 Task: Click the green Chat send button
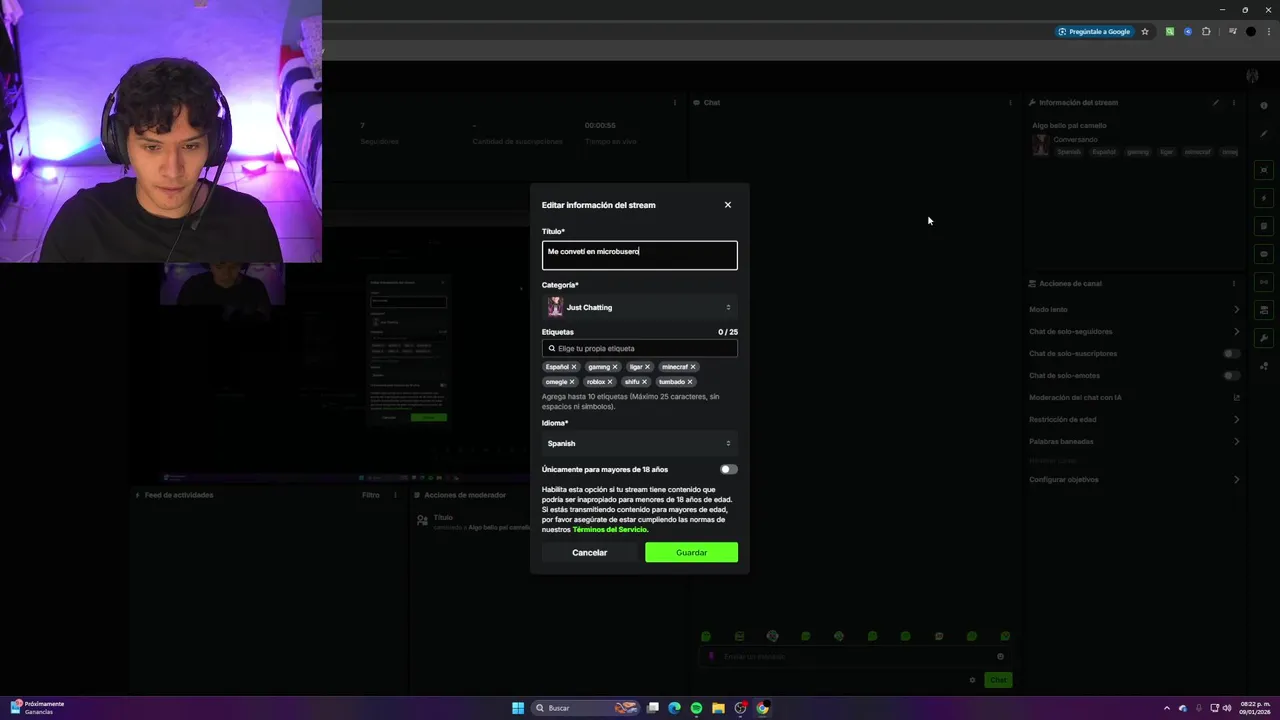[999, 680]
